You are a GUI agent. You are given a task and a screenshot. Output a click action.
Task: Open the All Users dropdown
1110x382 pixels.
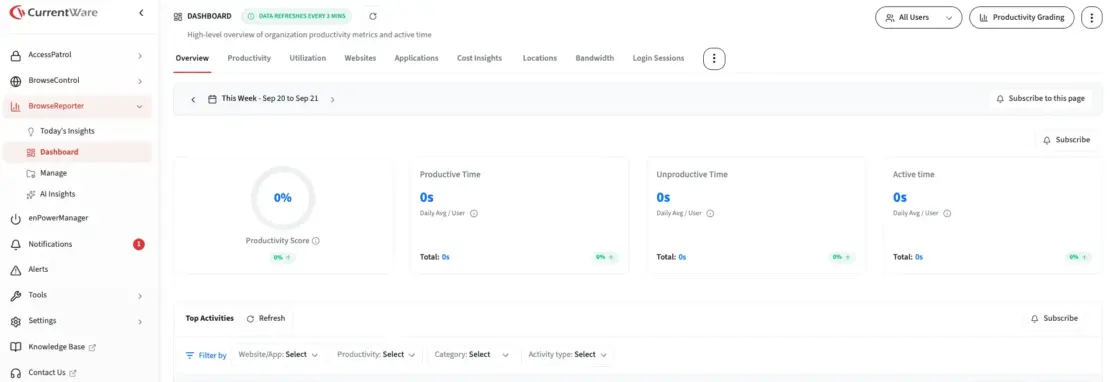point(918,18)
